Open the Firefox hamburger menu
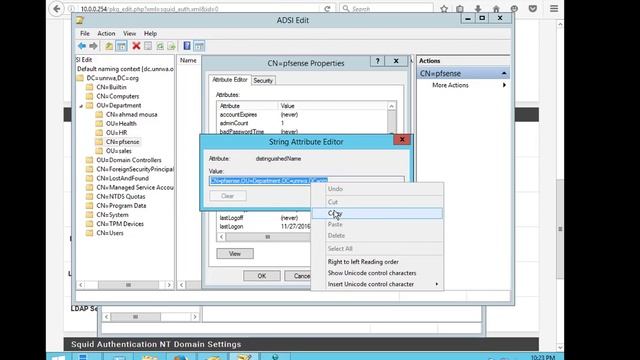640x360 pixels. [554, 9]
